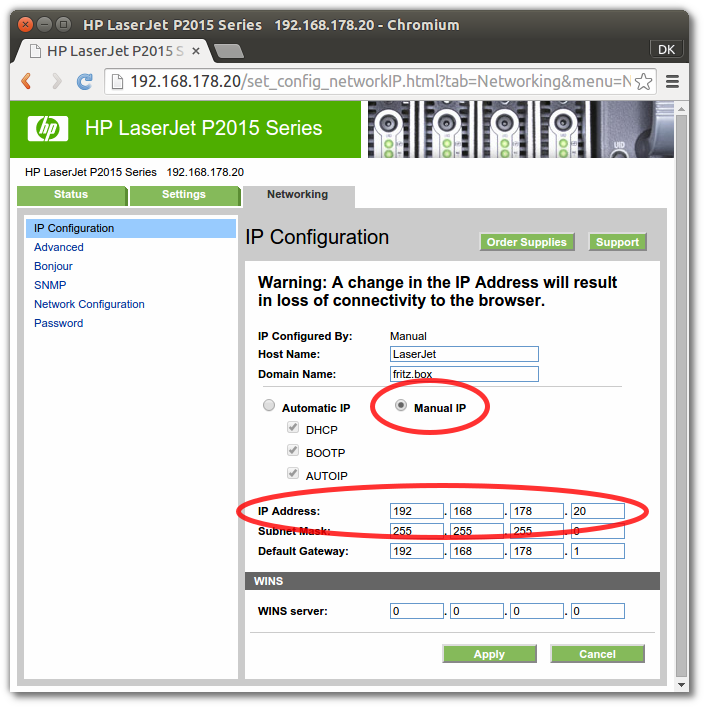
Task: Open the Network Configuration sidebar link
Action: (89, 304)
